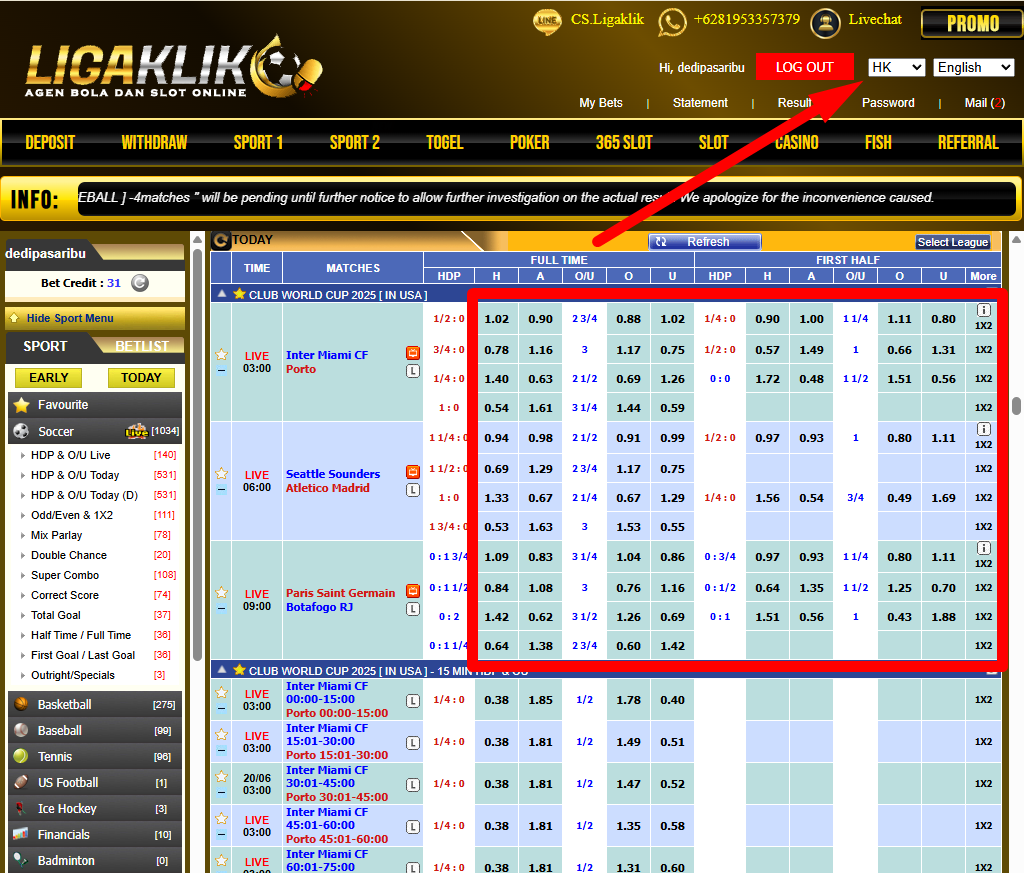Open the TOGEL menu
This screenshot has width=1024, height=873.
pyautogui.click(x=445, y=142)
